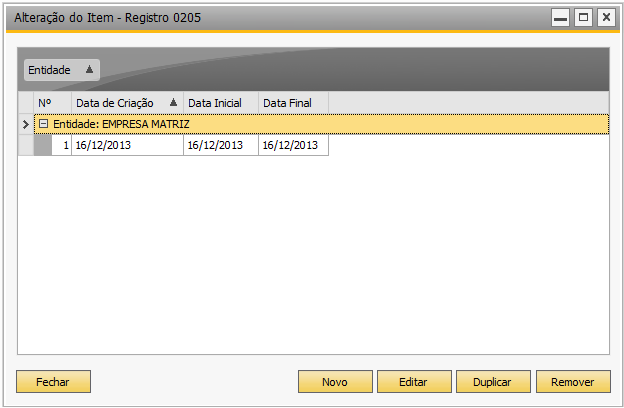624x408 pixels.
Task: Select Data de Criação cell 16/12/2013
Action: tap(127, 145)
